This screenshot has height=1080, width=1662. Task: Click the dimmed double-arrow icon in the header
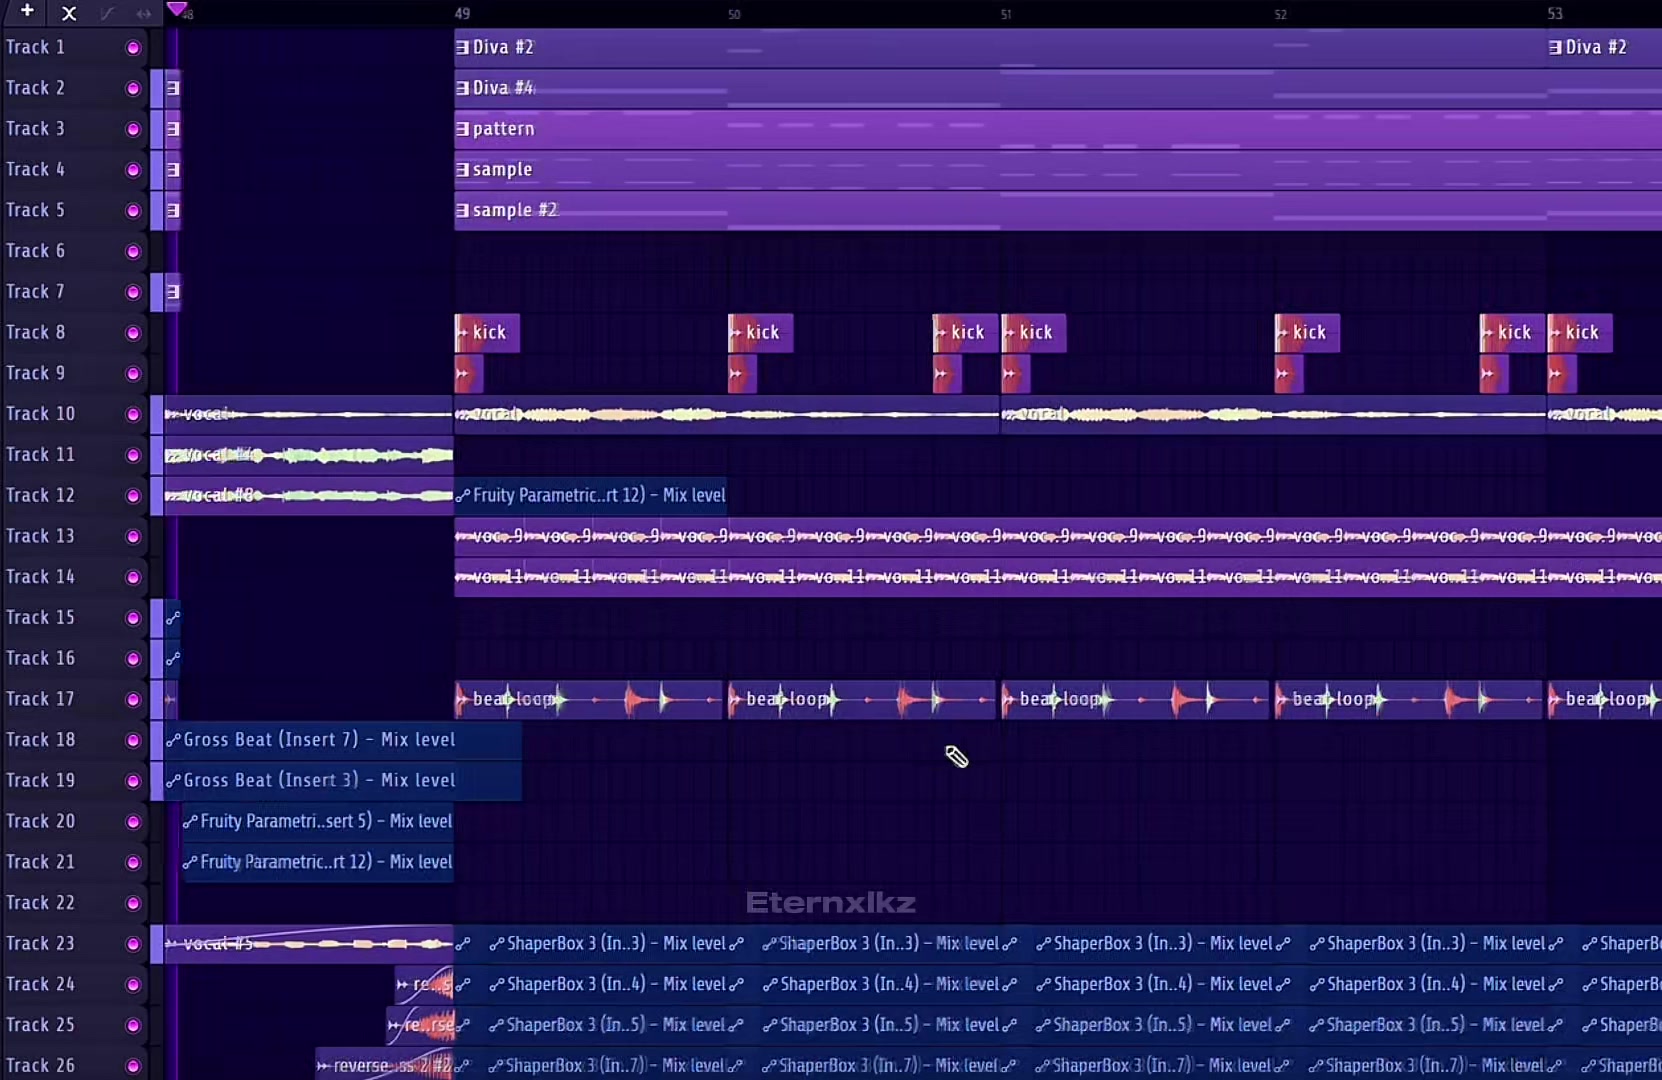click(x=144, y=13)
